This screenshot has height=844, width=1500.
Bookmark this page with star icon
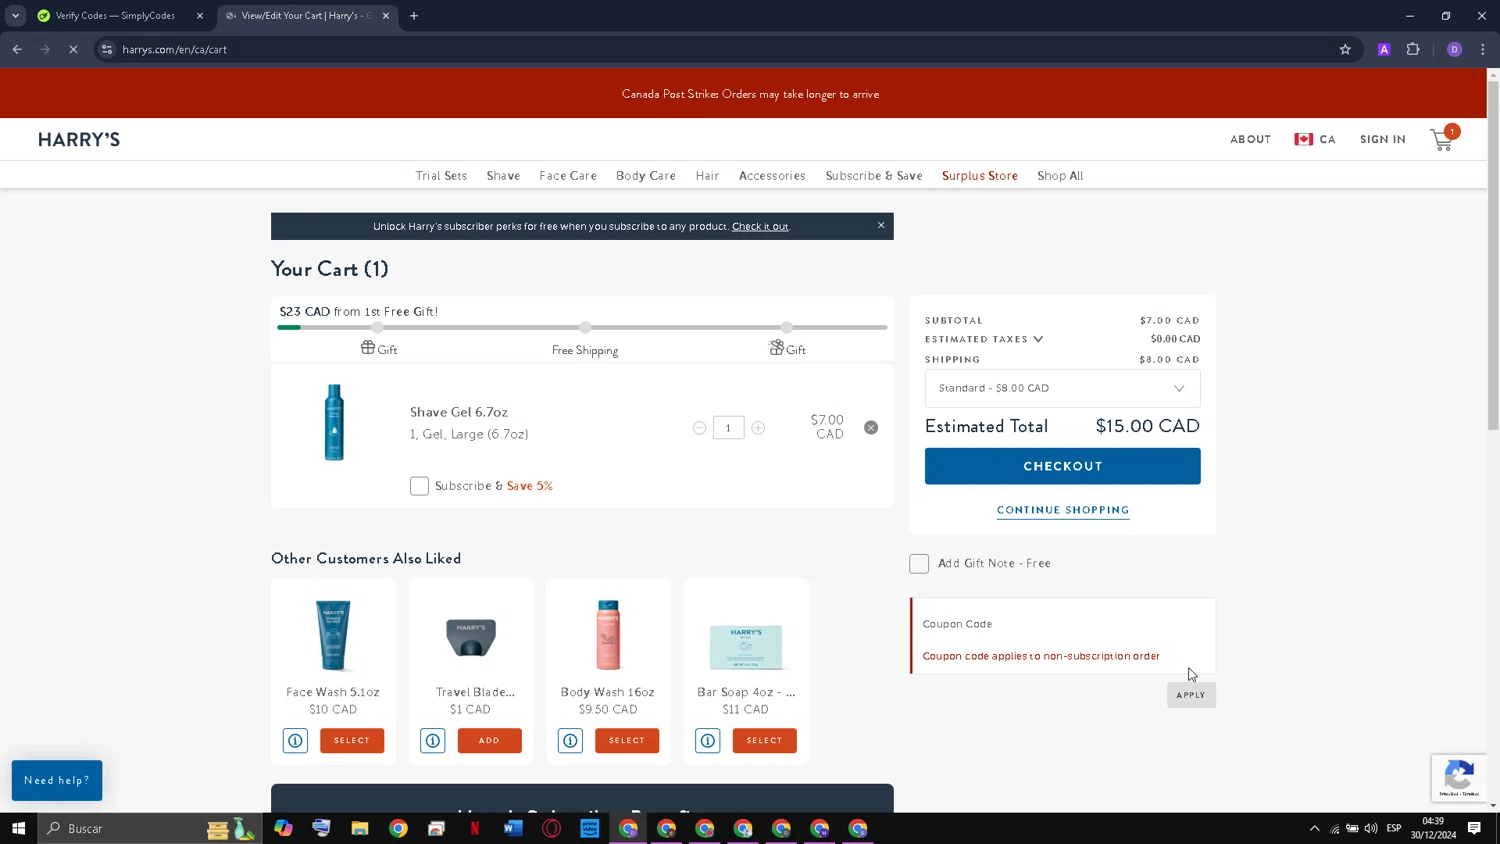[x=1345, y=49]
